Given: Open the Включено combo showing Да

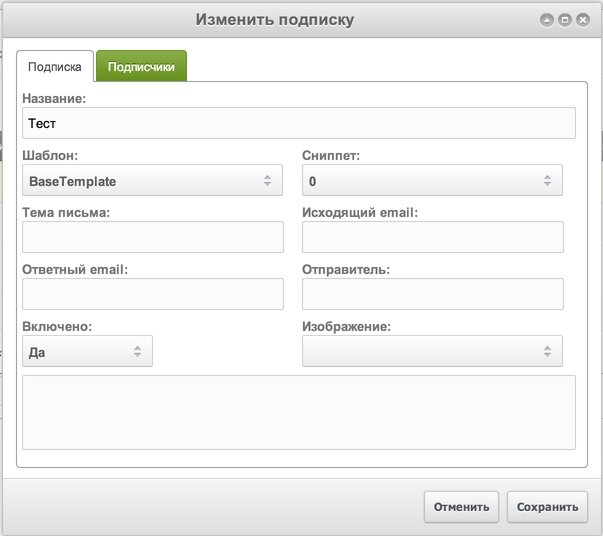Looking at the screenshot, I should tap(87, 351).
